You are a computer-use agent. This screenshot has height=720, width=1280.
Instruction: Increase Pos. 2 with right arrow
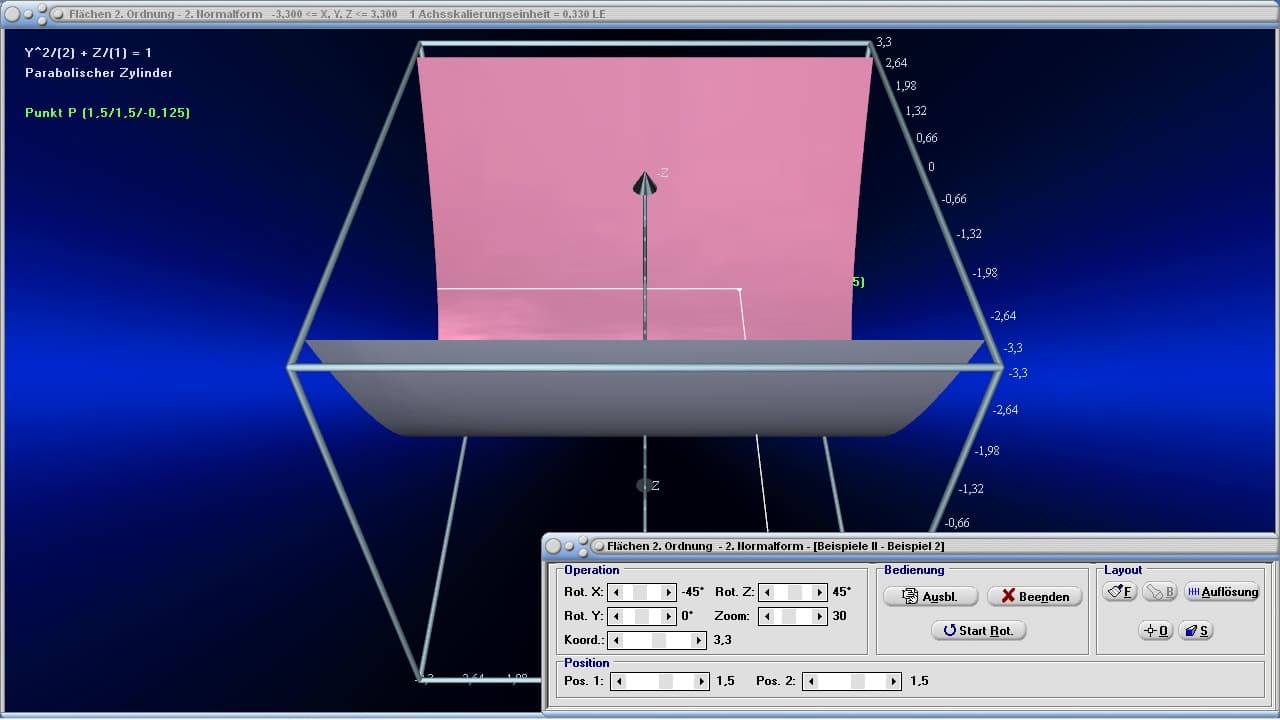(x=894, y=681)
